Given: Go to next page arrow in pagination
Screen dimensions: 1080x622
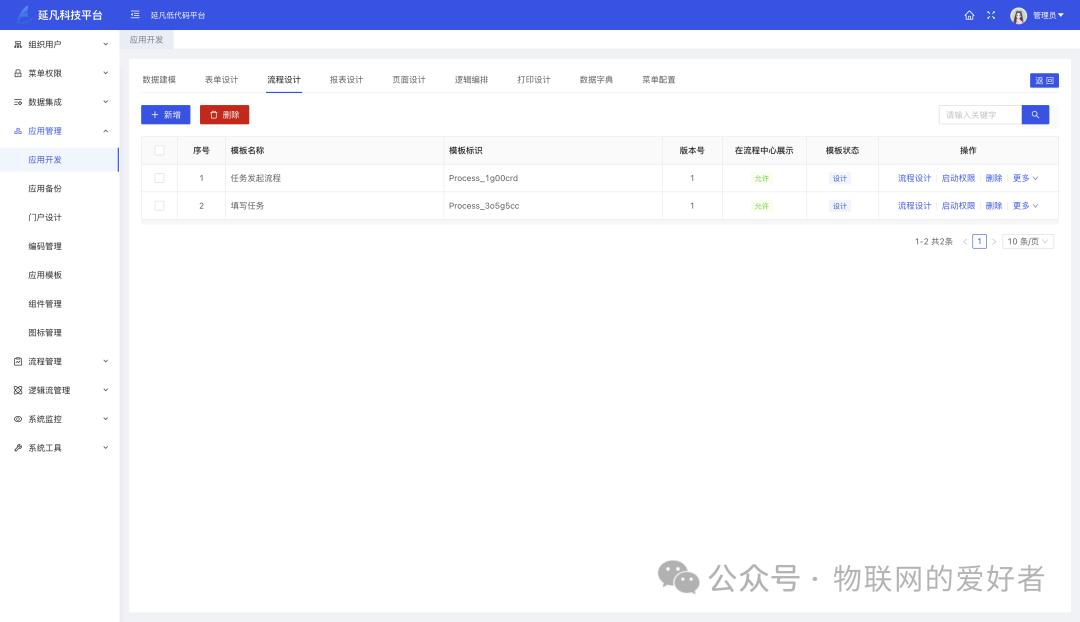Looking at the screenshot, I should [994, 242].
